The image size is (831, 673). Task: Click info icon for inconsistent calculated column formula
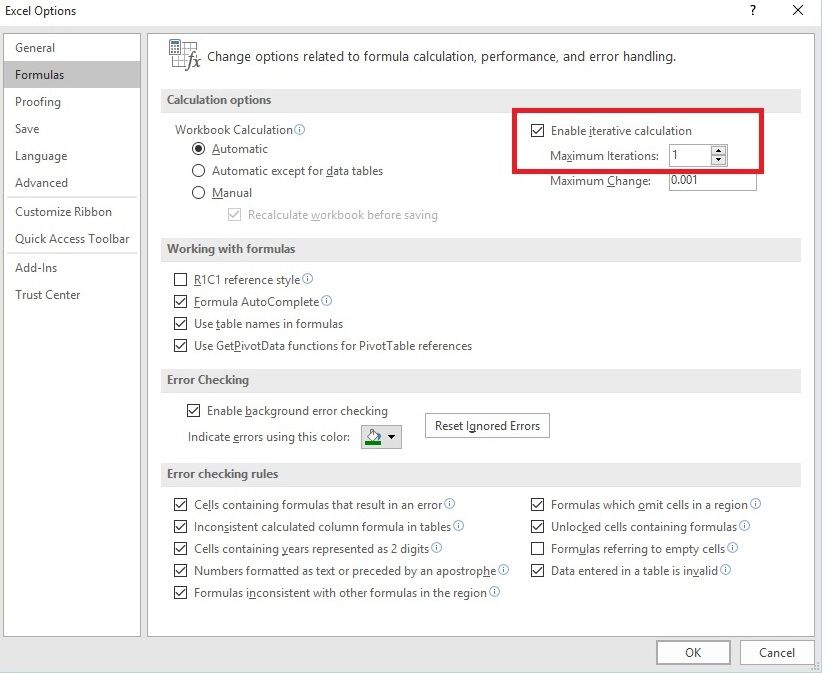coord(458,525)
